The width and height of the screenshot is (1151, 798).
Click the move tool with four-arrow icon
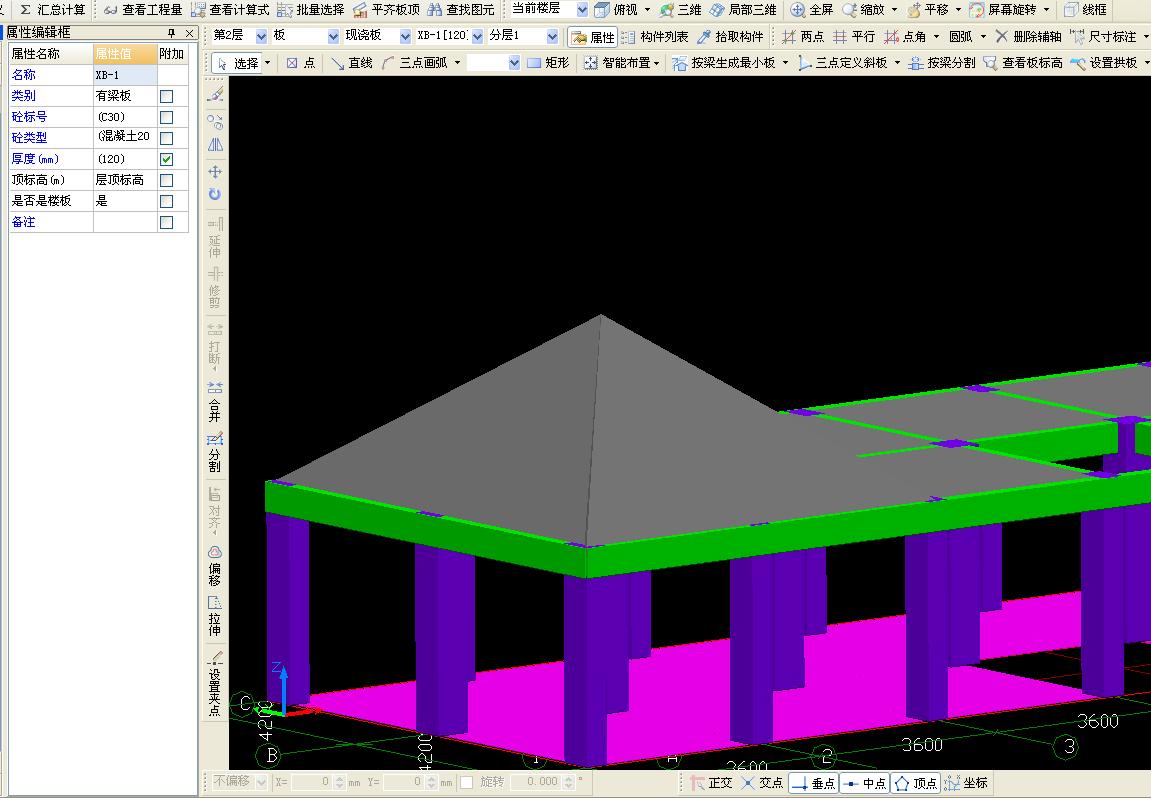[x=215, y=172]
